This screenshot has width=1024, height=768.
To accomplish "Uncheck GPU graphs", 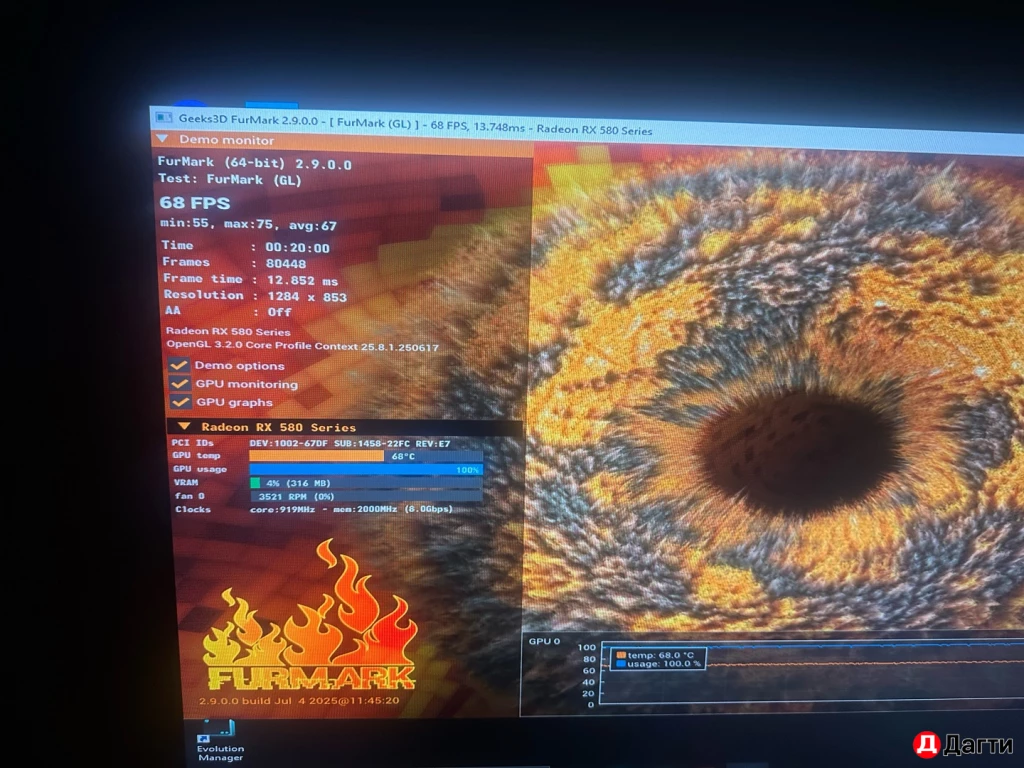I will pos(179,402).
